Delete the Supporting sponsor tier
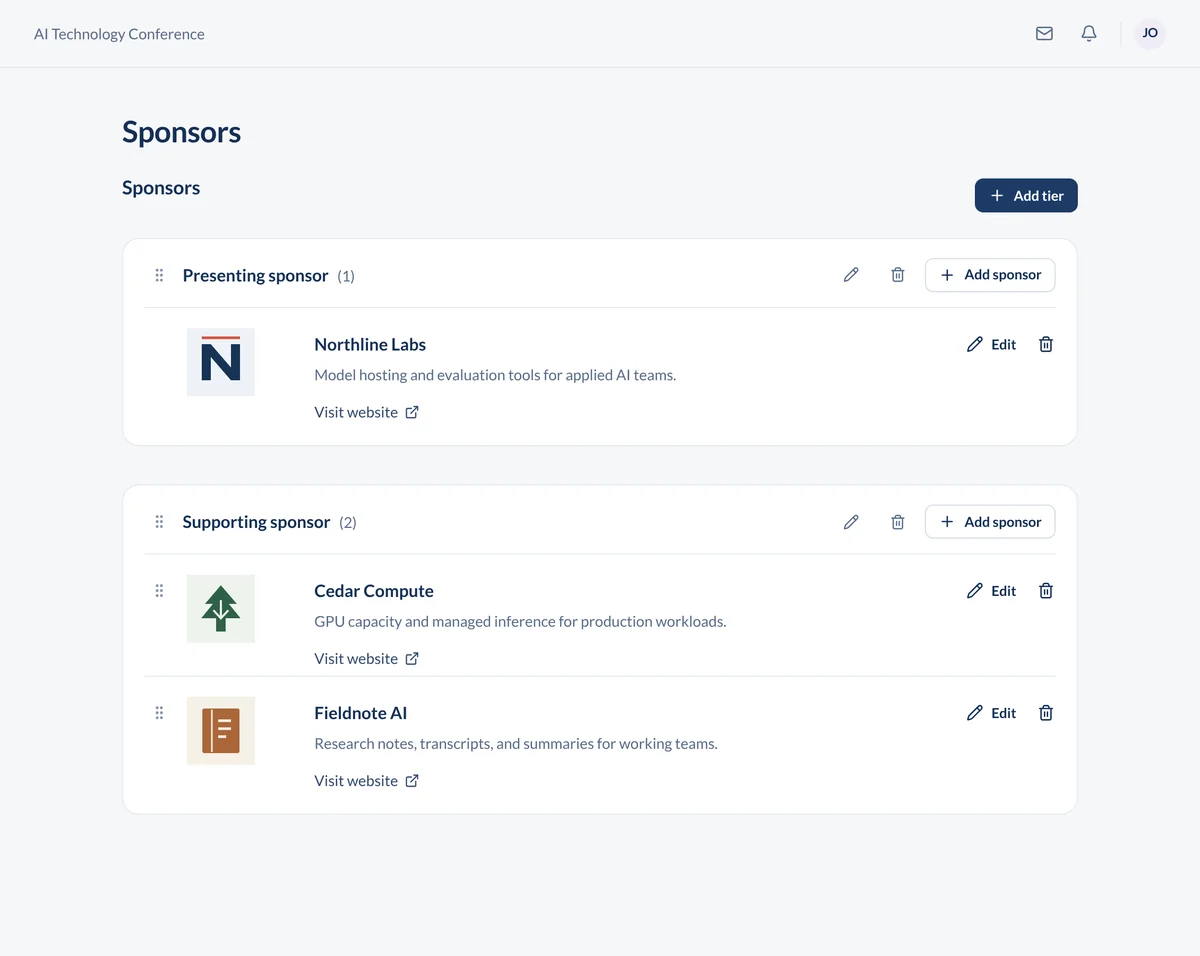The width and height of the screenshot is (1200, 956). coord(898,522)
